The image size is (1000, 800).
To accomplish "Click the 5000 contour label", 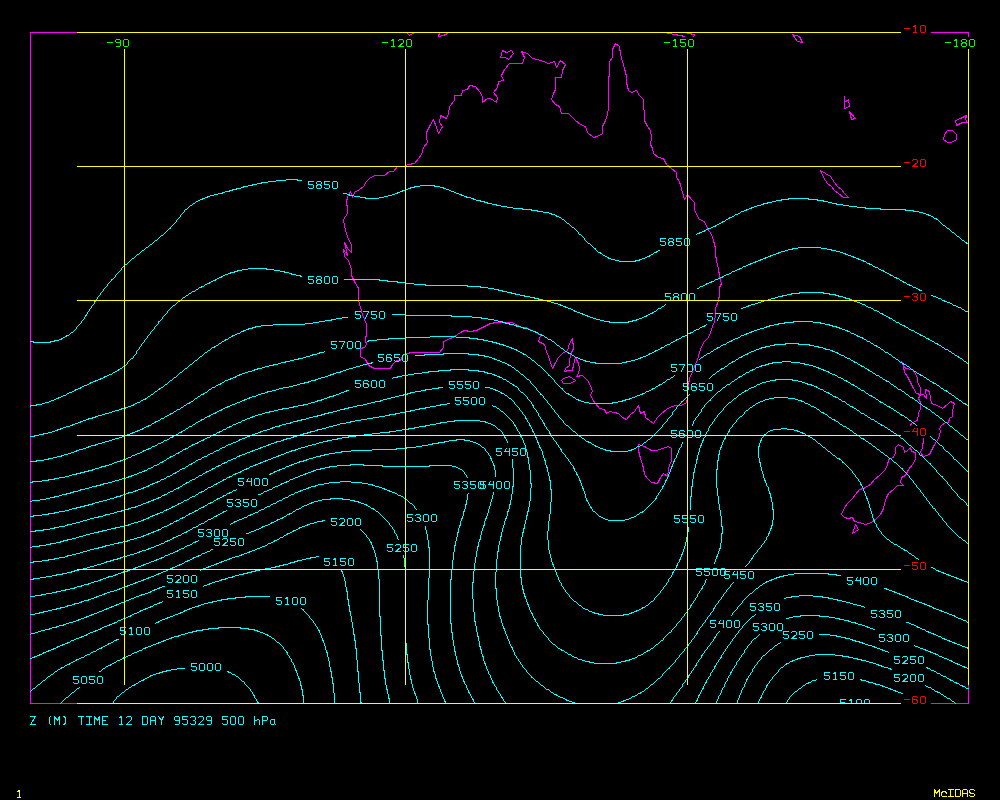I will pyautogui.click(x=206, y=667).
